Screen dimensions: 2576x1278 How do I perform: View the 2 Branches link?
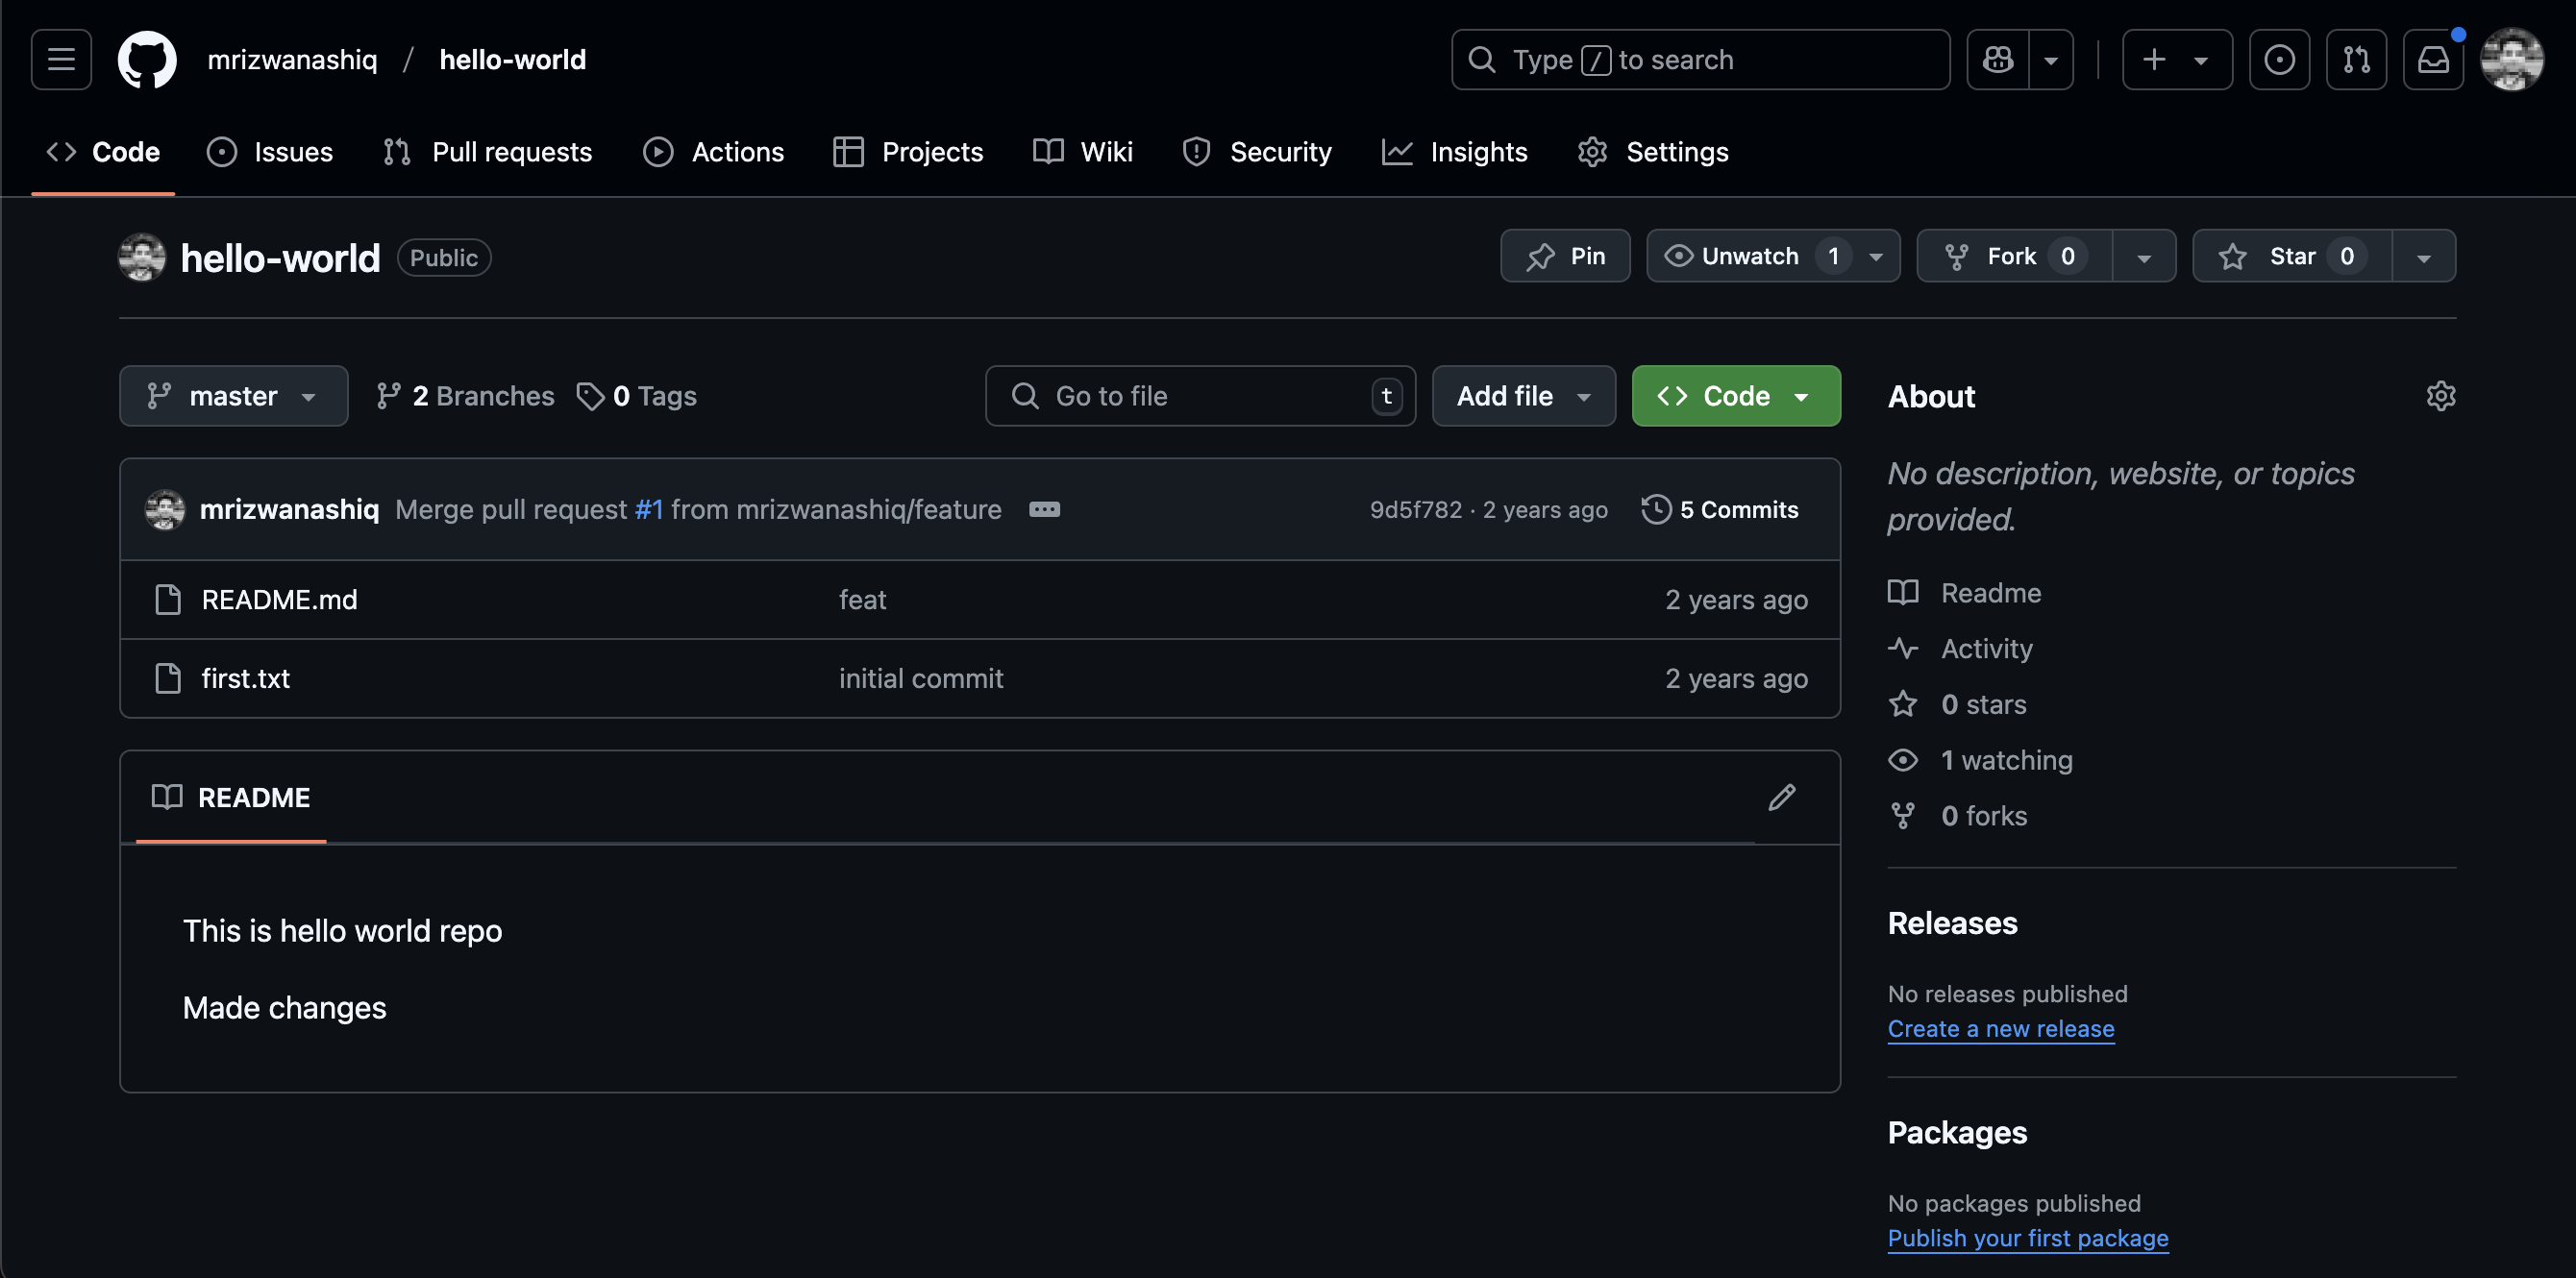(x=465, y=396)
